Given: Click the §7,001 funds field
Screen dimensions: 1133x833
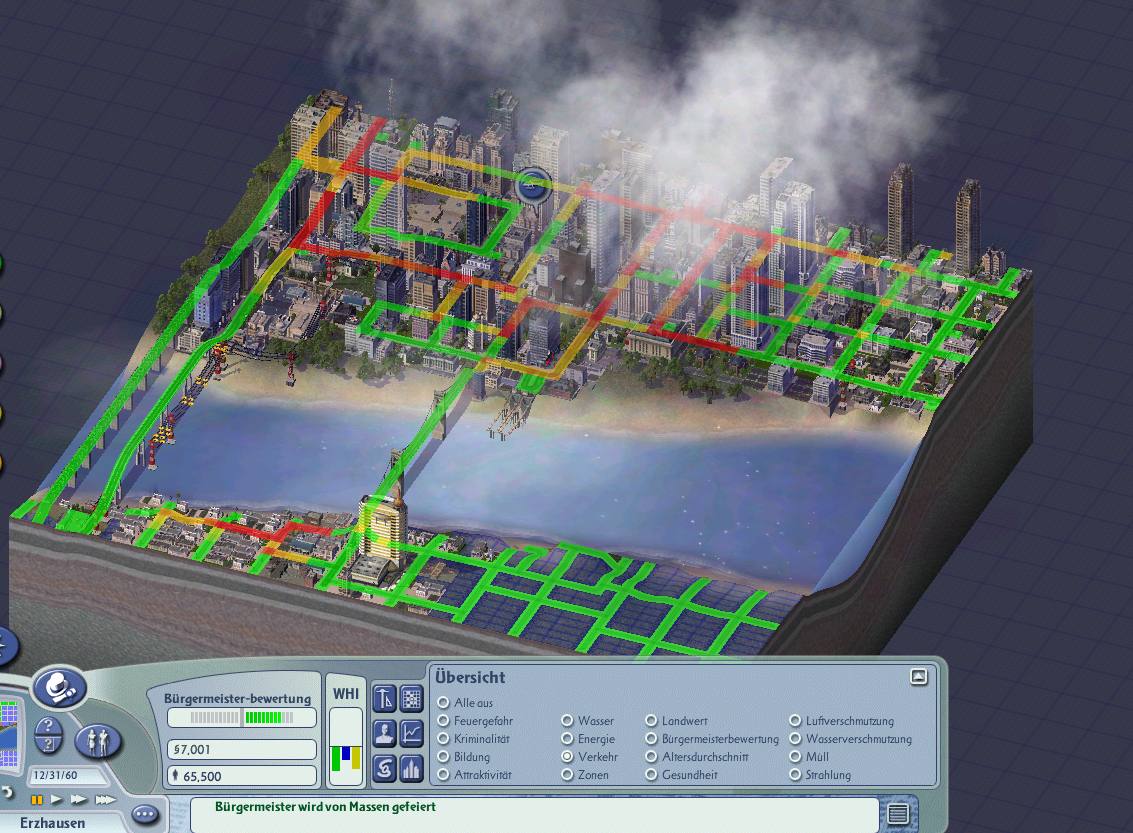Looking at the screenshot, I should [241, 749].
